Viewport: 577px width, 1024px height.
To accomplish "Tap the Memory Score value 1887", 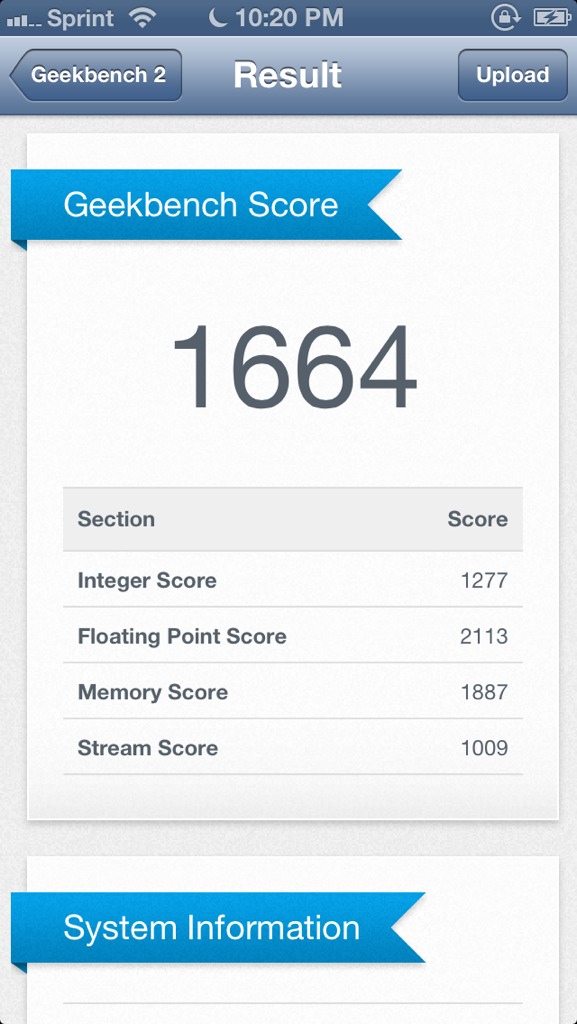I will [x=484, y=692].
